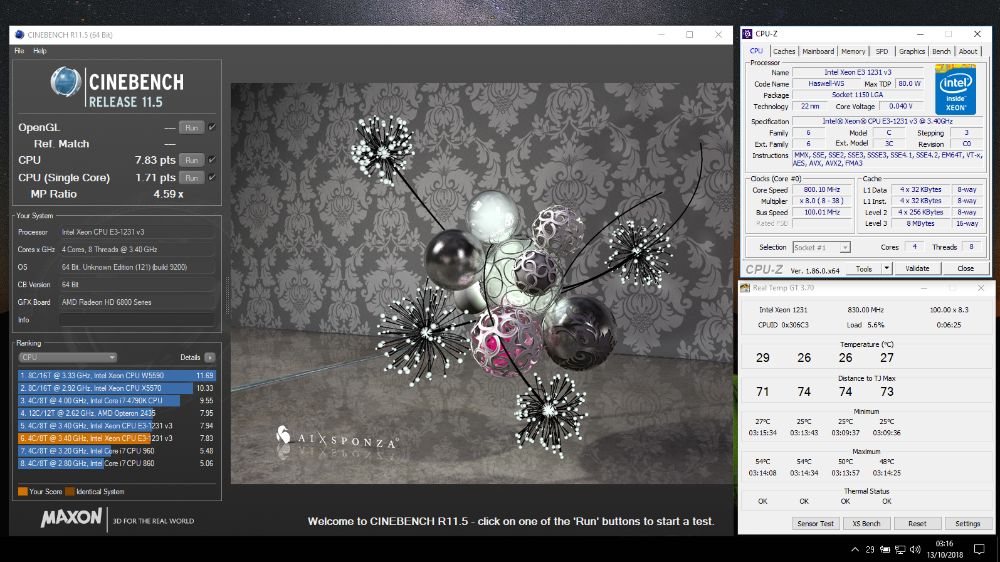The image size is (1000, 562).
Task: Click the Cinebench globe logo
Action: pos(66,82)
